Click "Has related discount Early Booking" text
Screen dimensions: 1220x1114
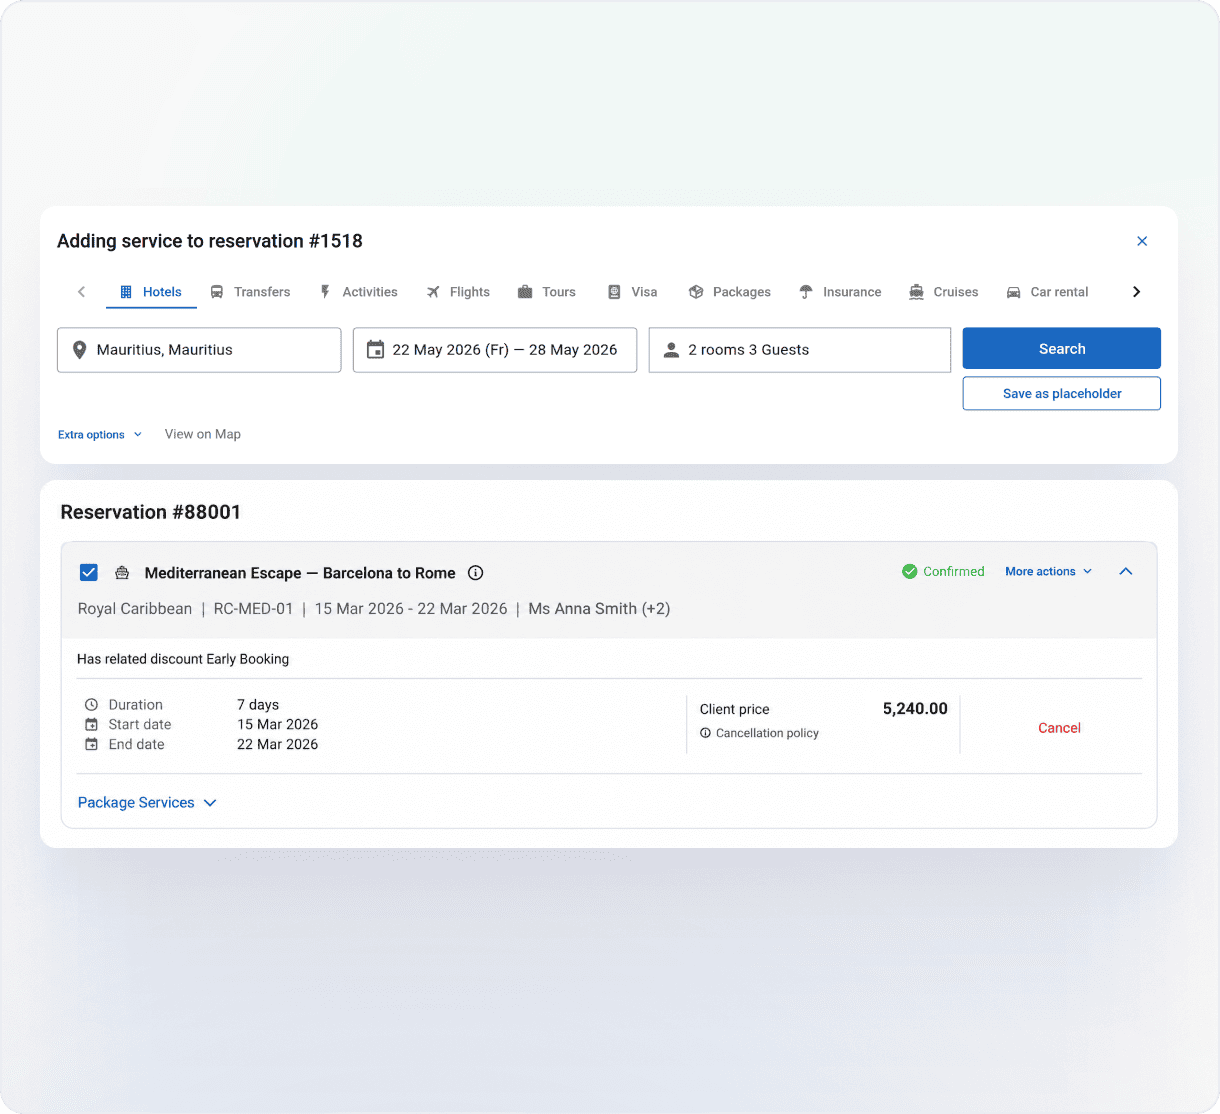[183, 659]
